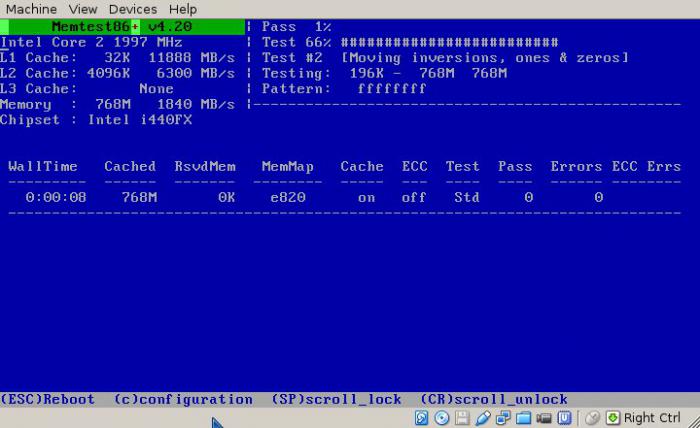The height and width of the screenshot is (428, 700).
Task: Click the (SP)scroll_lock hint text
Action: (x=337, y=399)
